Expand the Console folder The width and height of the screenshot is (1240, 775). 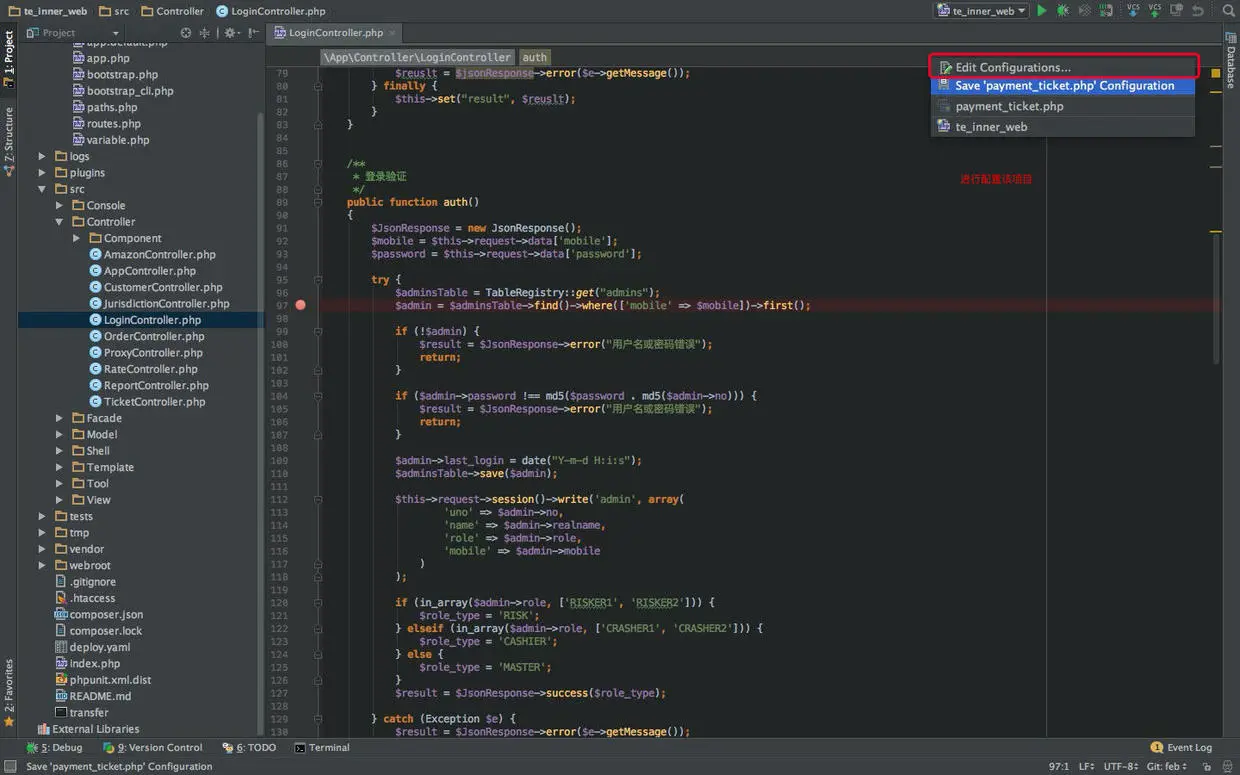pyautogui.click(x=59, y=205)
